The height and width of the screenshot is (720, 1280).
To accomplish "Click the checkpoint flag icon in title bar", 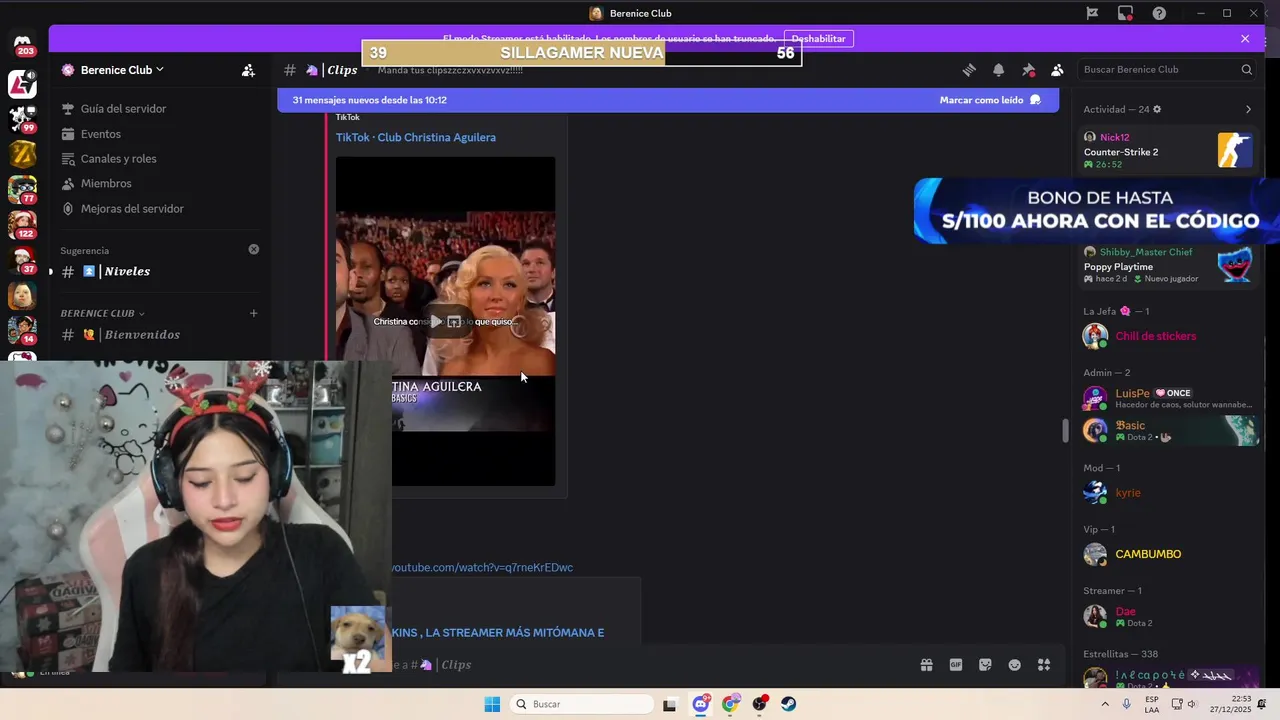I will [x=1092, y=13].
